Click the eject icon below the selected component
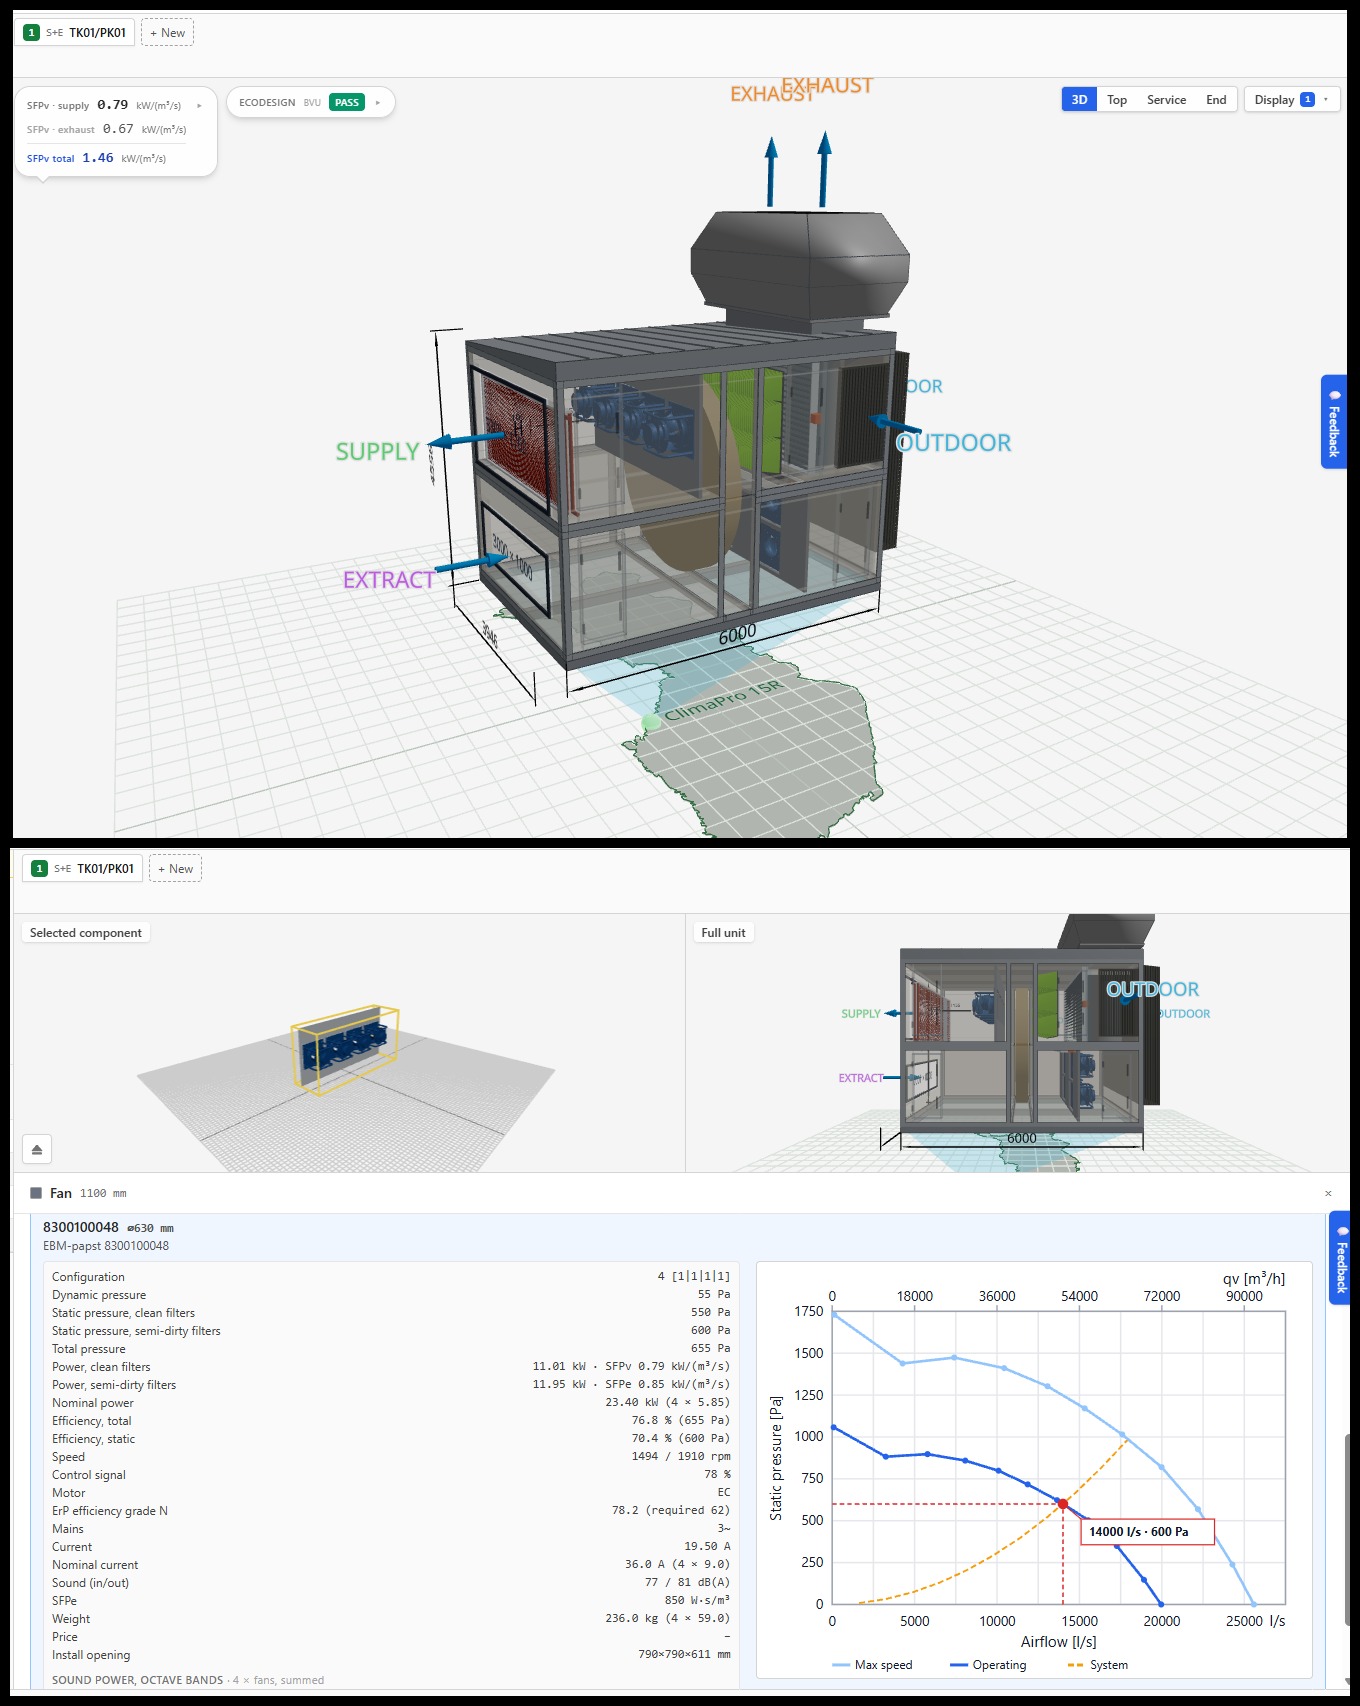Screen dimensions: 1360x1706 [37, 1149]
